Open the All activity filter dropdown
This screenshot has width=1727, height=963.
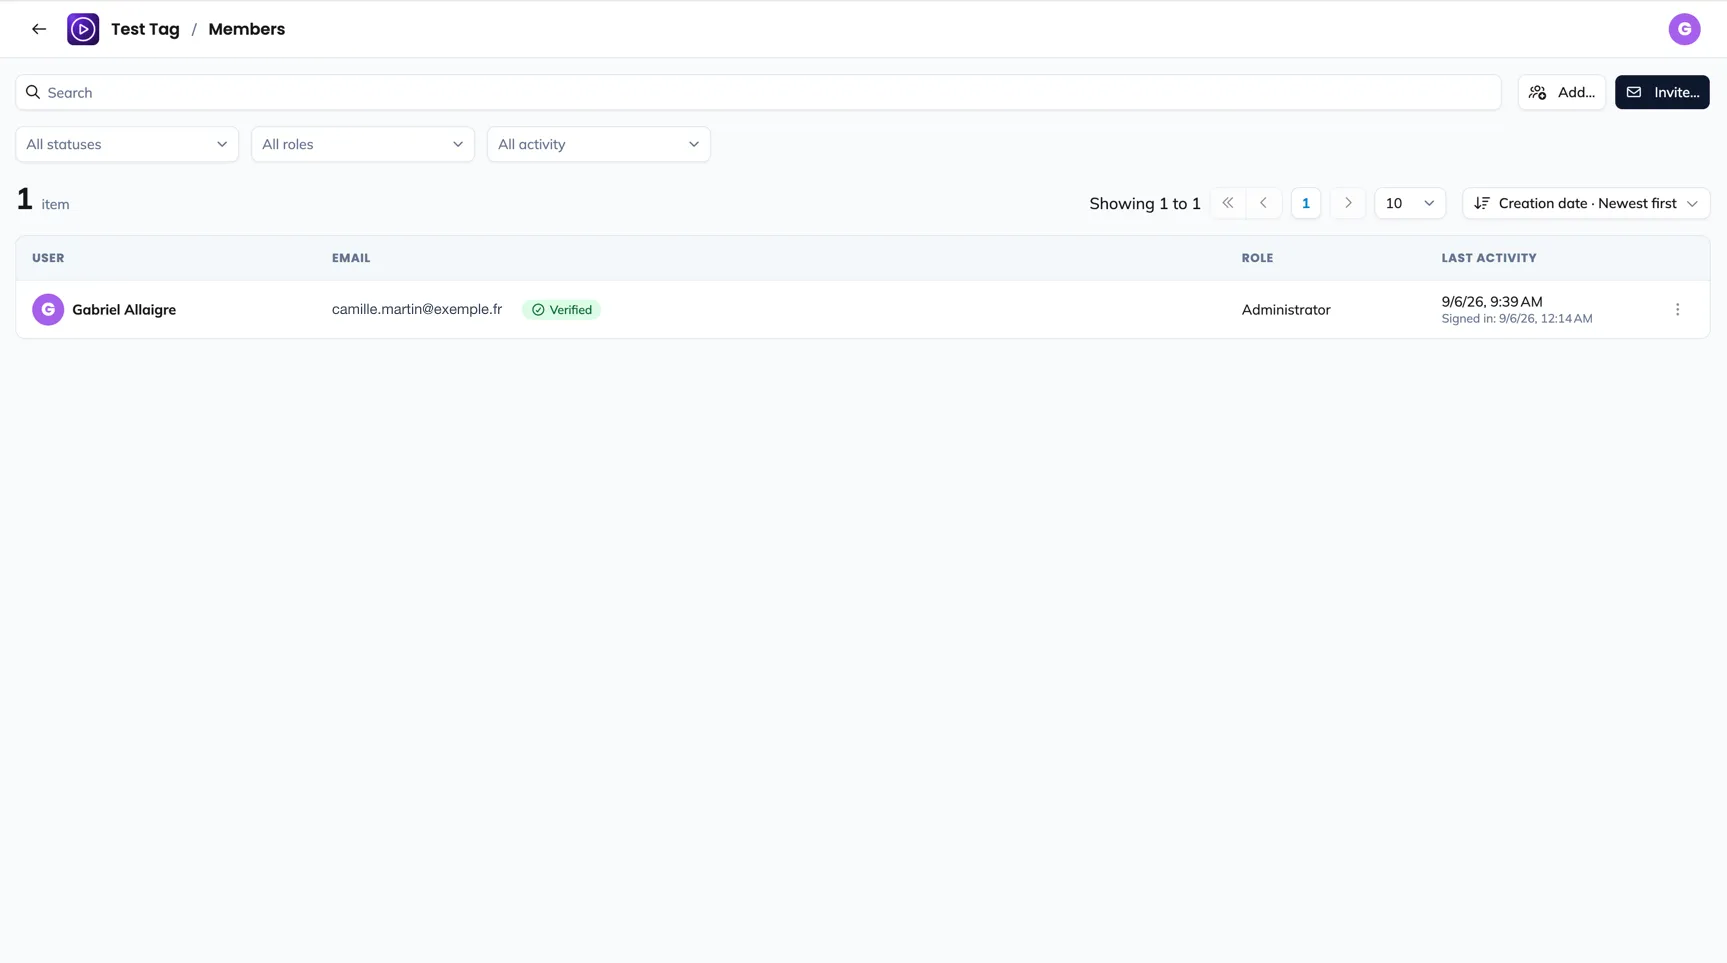click(x=599, y=144)
